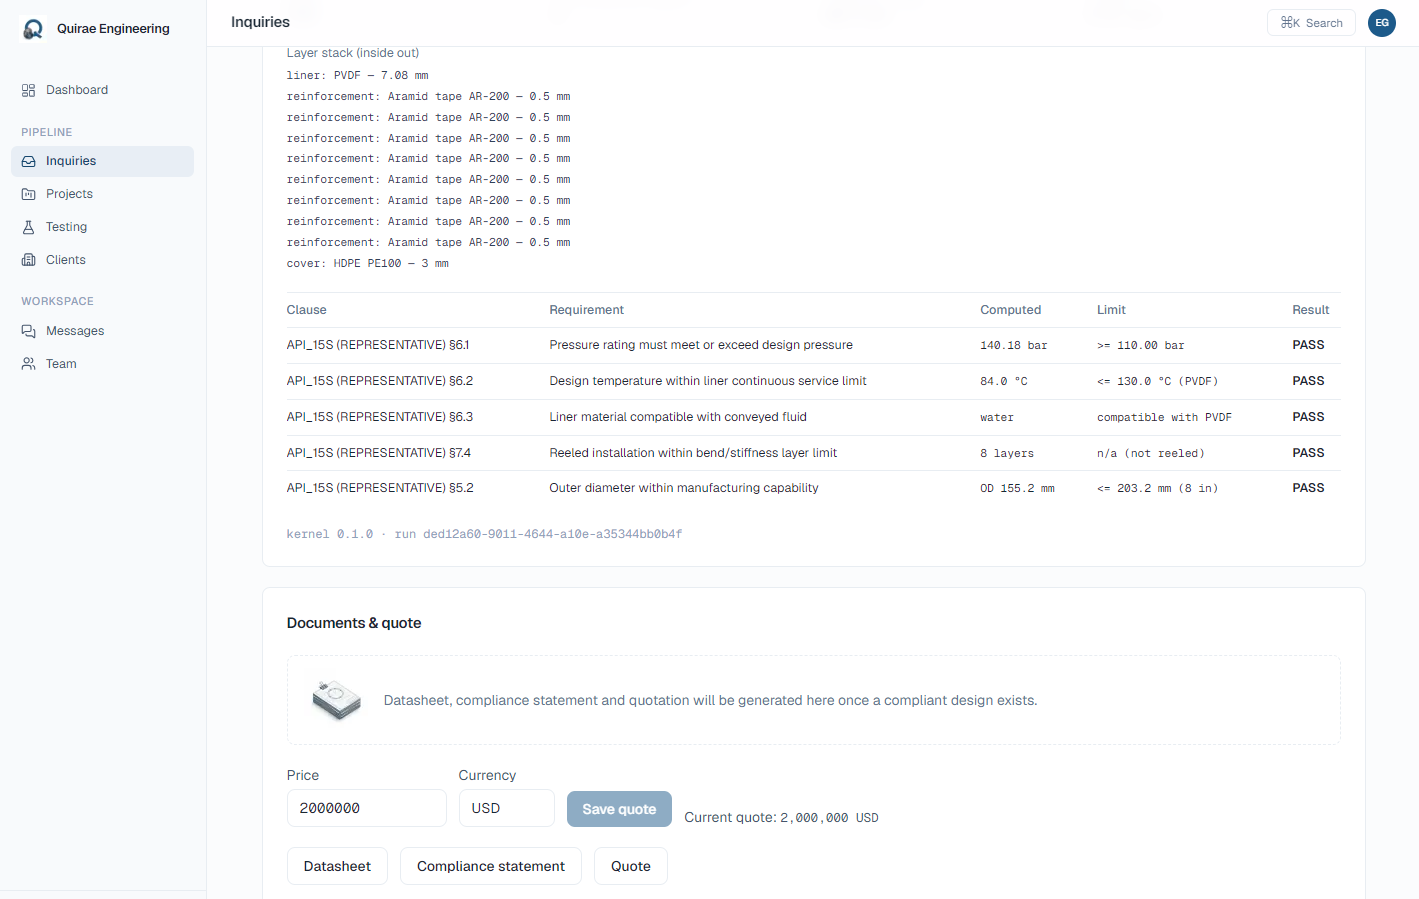The image size is (1419, 899).
Task: Open the Compliance statement document
Action: (x=491, y=866)
